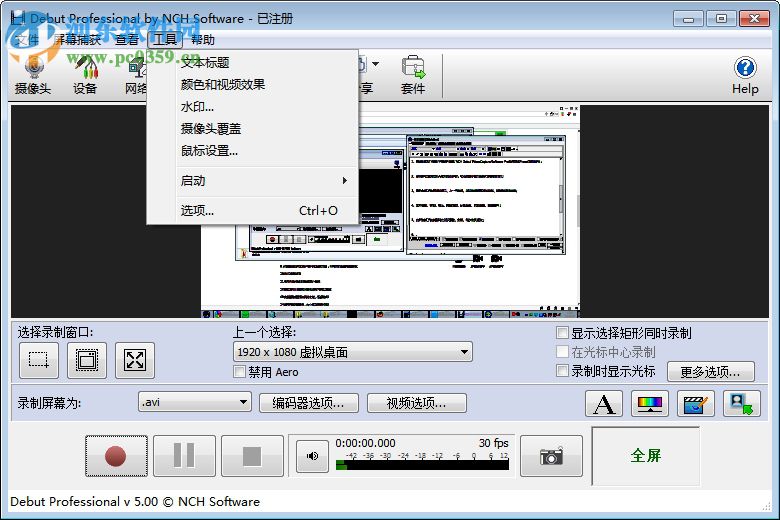Click the 30 fps text
780x520 pixels.
click(x=493, y=443)
